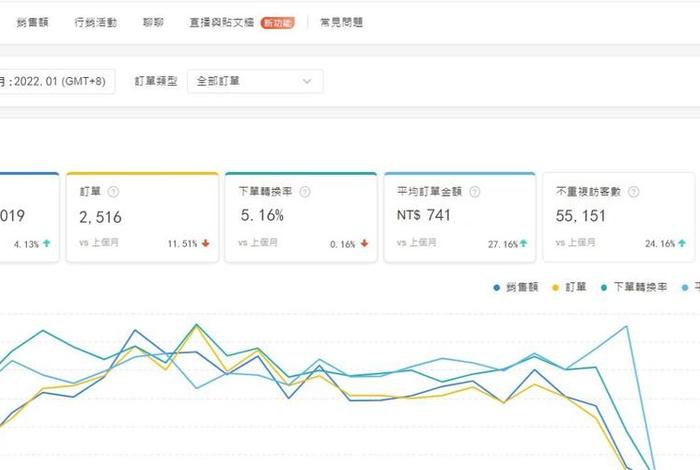Click green up arrow by 4.13%

pos(46,243)
